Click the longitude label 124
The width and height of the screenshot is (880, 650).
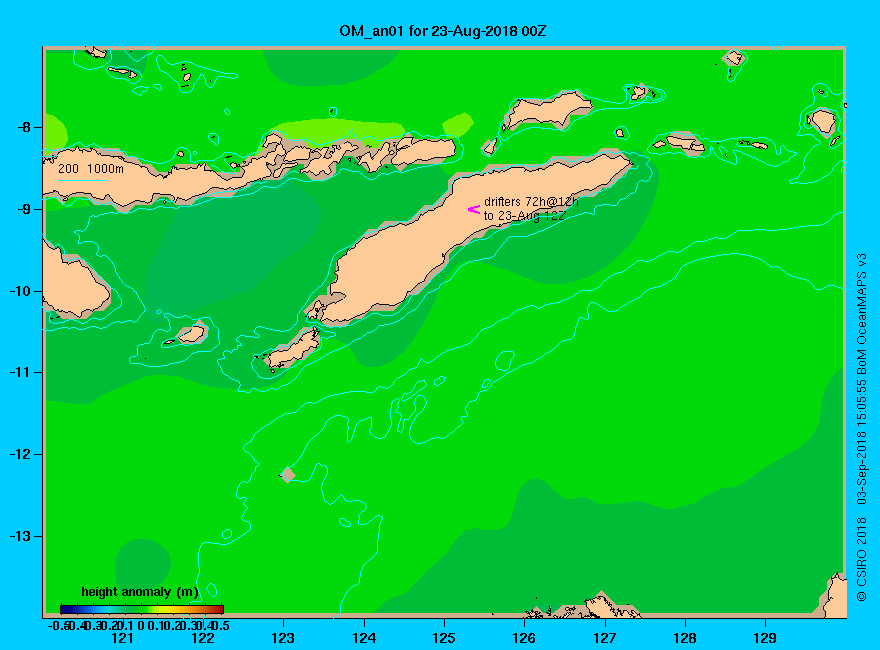point(364,638)
